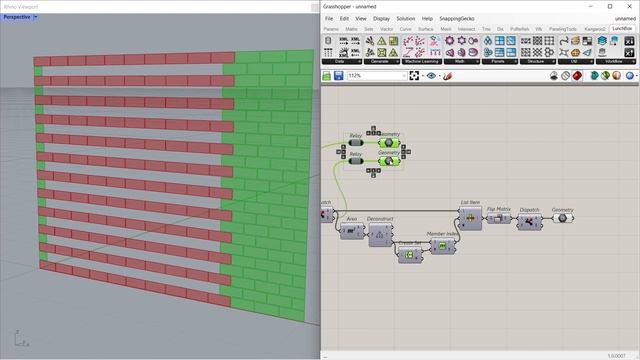This screenshot has height=360, width=640.
Task: Select the Member Index component
Action: (442, 245)
